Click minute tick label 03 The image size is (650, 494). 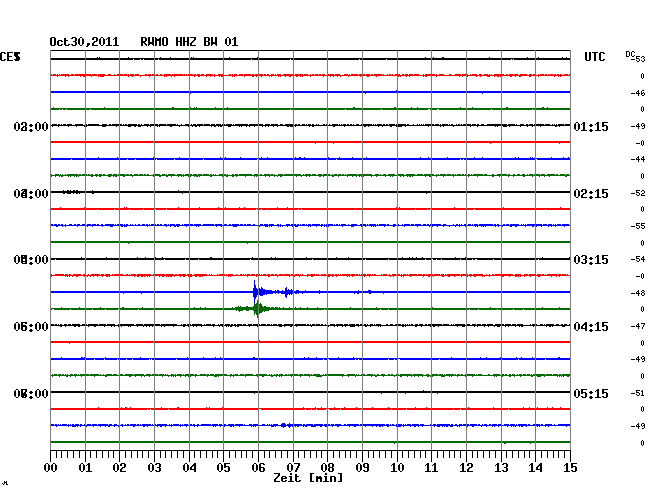[154, 468]
